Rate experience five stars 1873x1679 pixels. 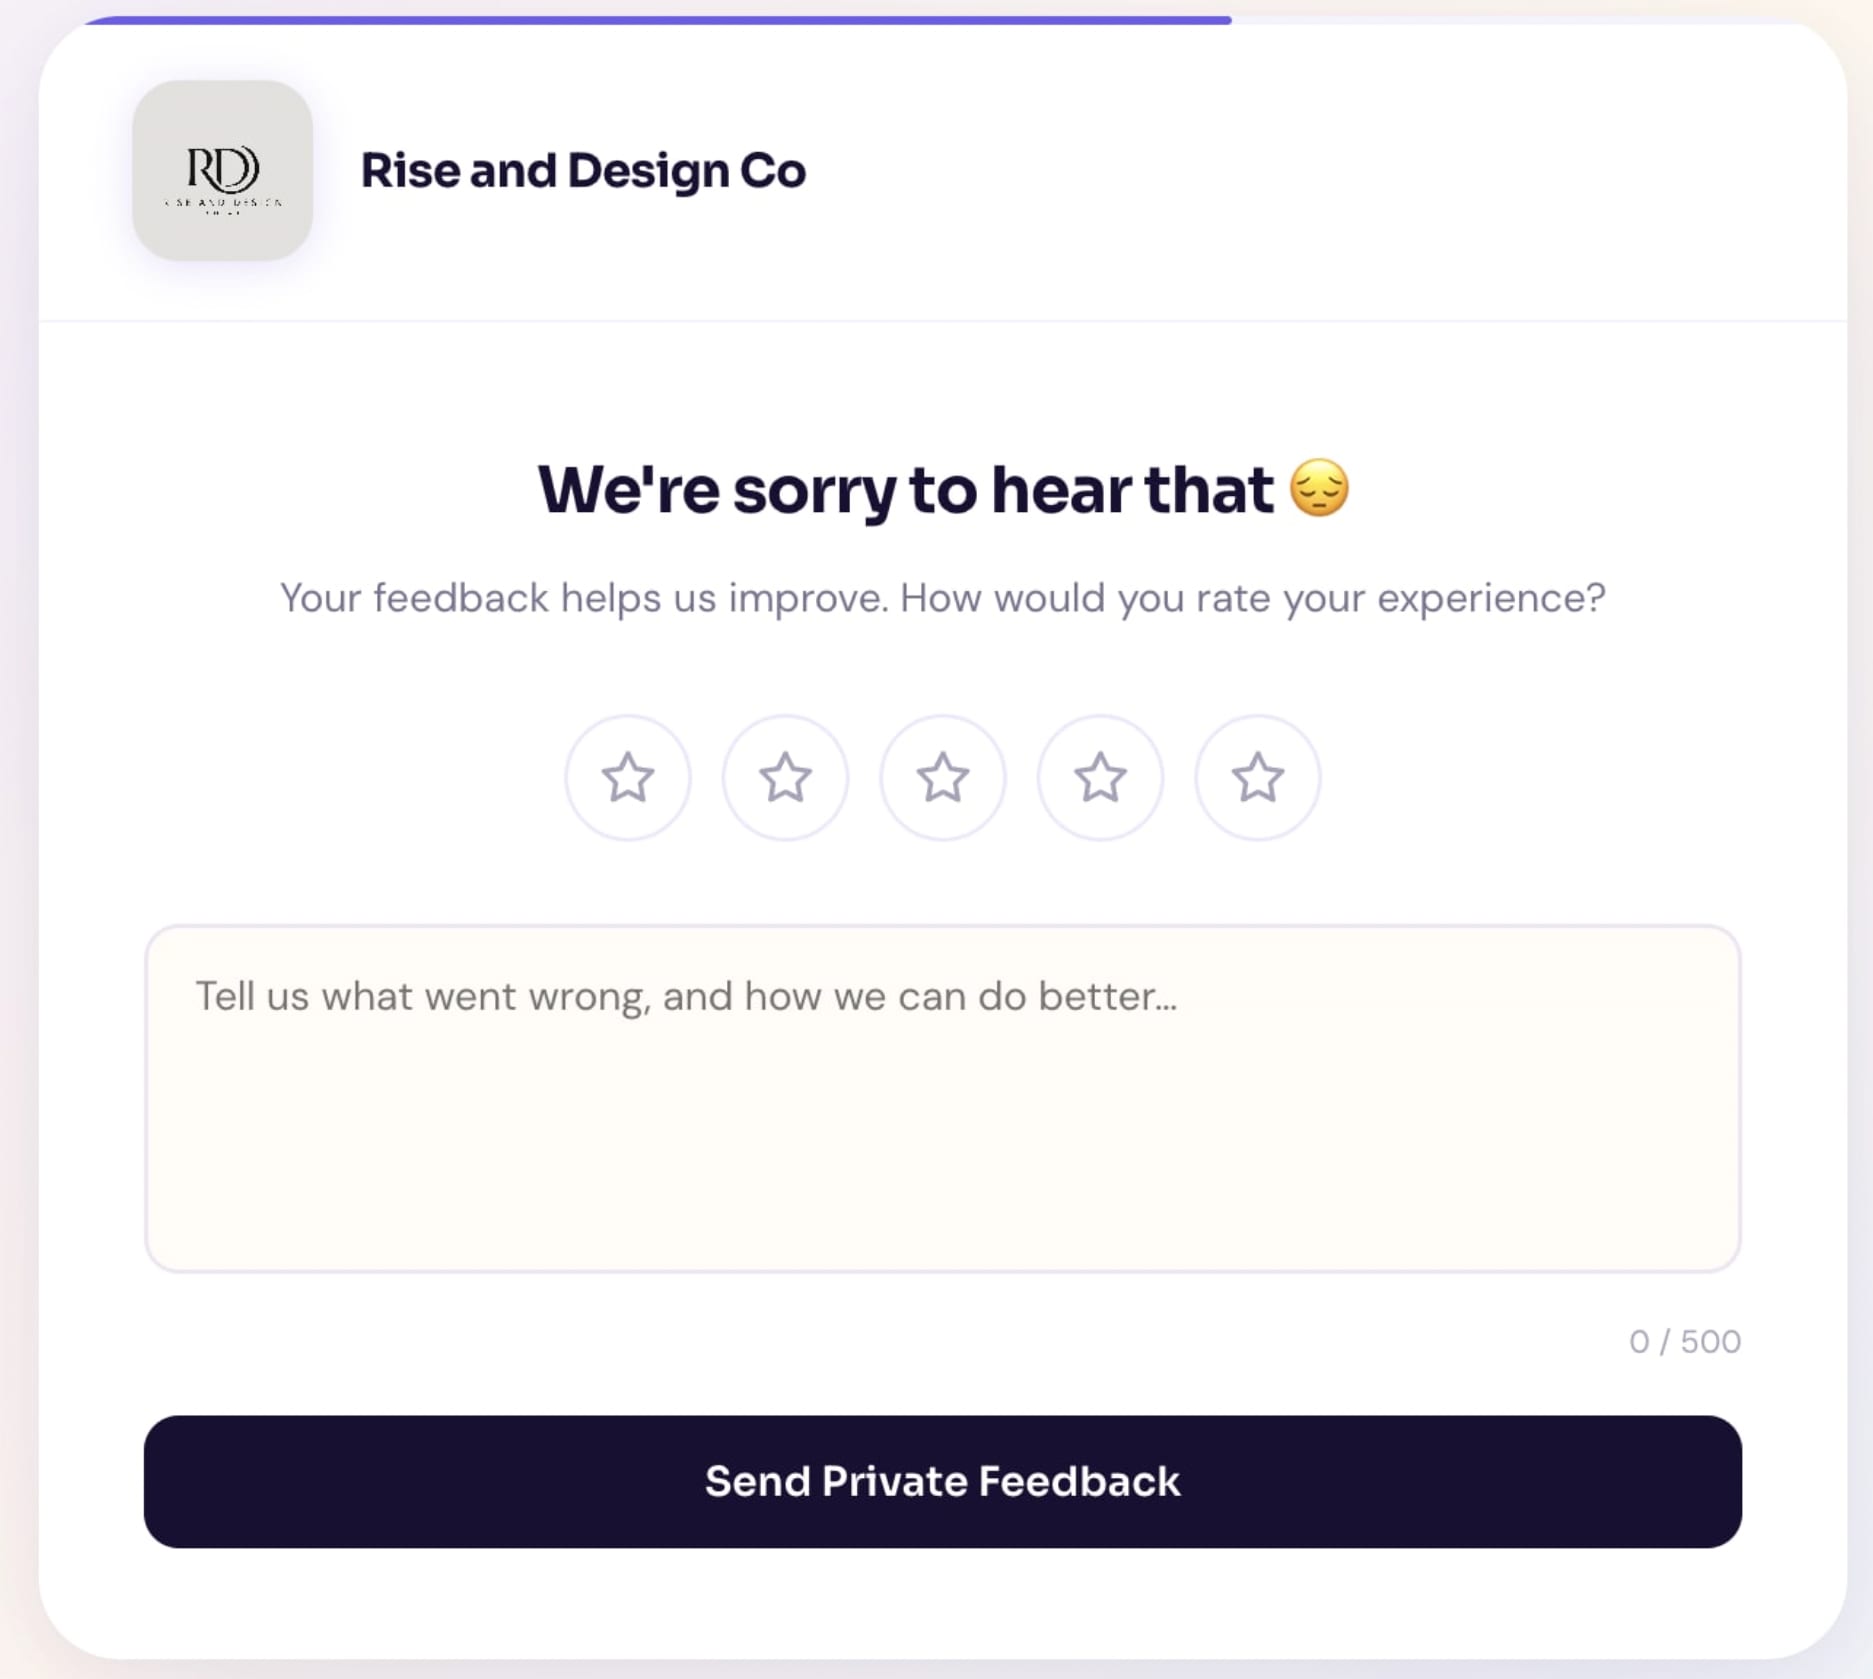point(1257,778)
